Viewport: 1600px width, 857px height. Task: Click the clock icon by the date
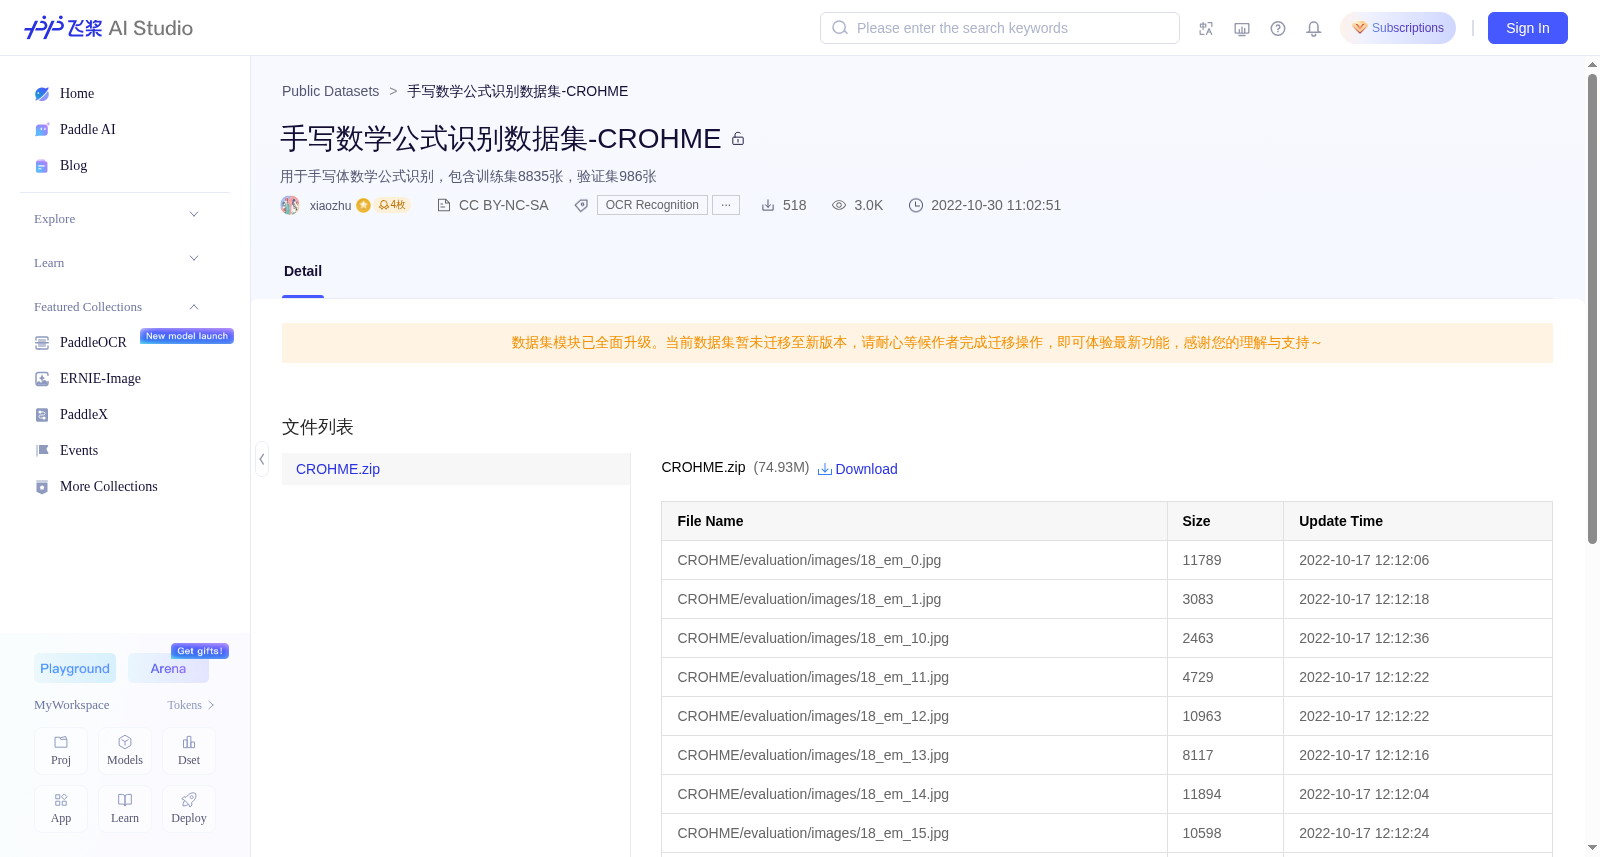pos(916,205)
